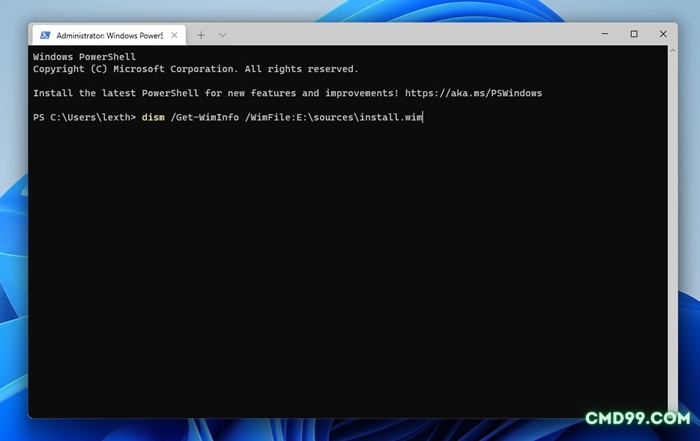The width and height of the screenshot is (700, 441).
Task: Open the https://aka.ms/PSWindows link
Action: [473, 93]
